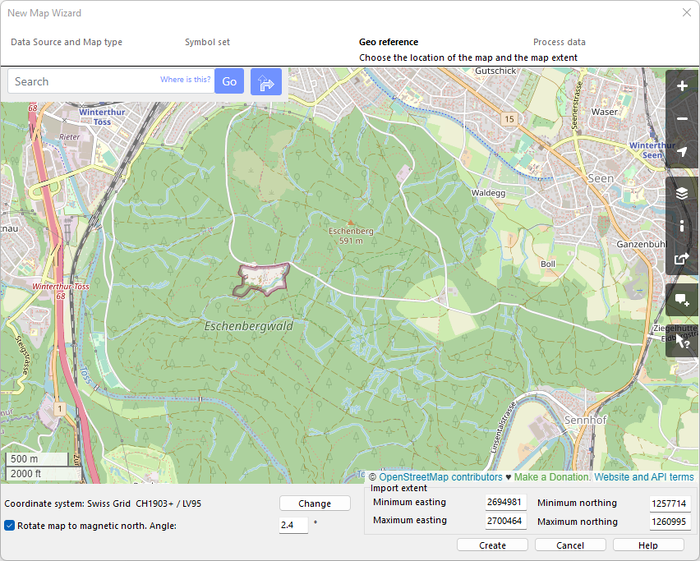Image resolution: width=700 pixels, height=561 pixels.
Task: Go to the Process data step
Action: 559,42
